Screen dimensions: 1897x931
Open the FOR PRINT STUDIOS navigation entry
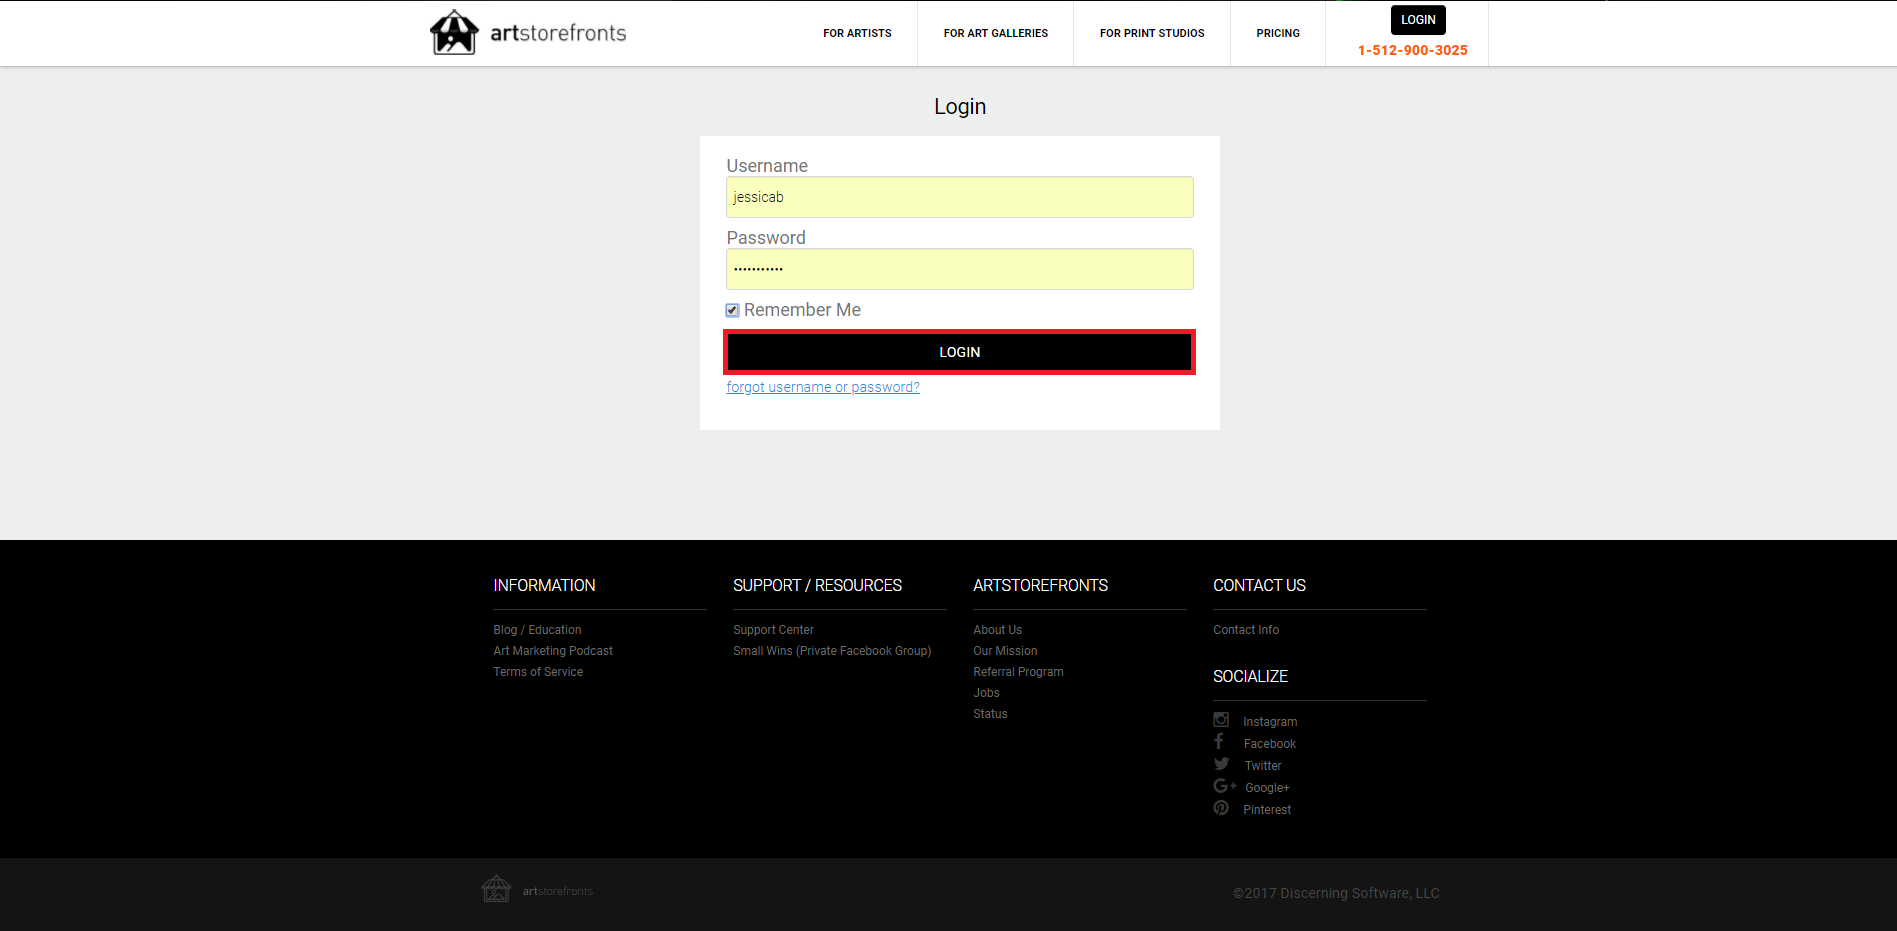(x=1152, y=33)
